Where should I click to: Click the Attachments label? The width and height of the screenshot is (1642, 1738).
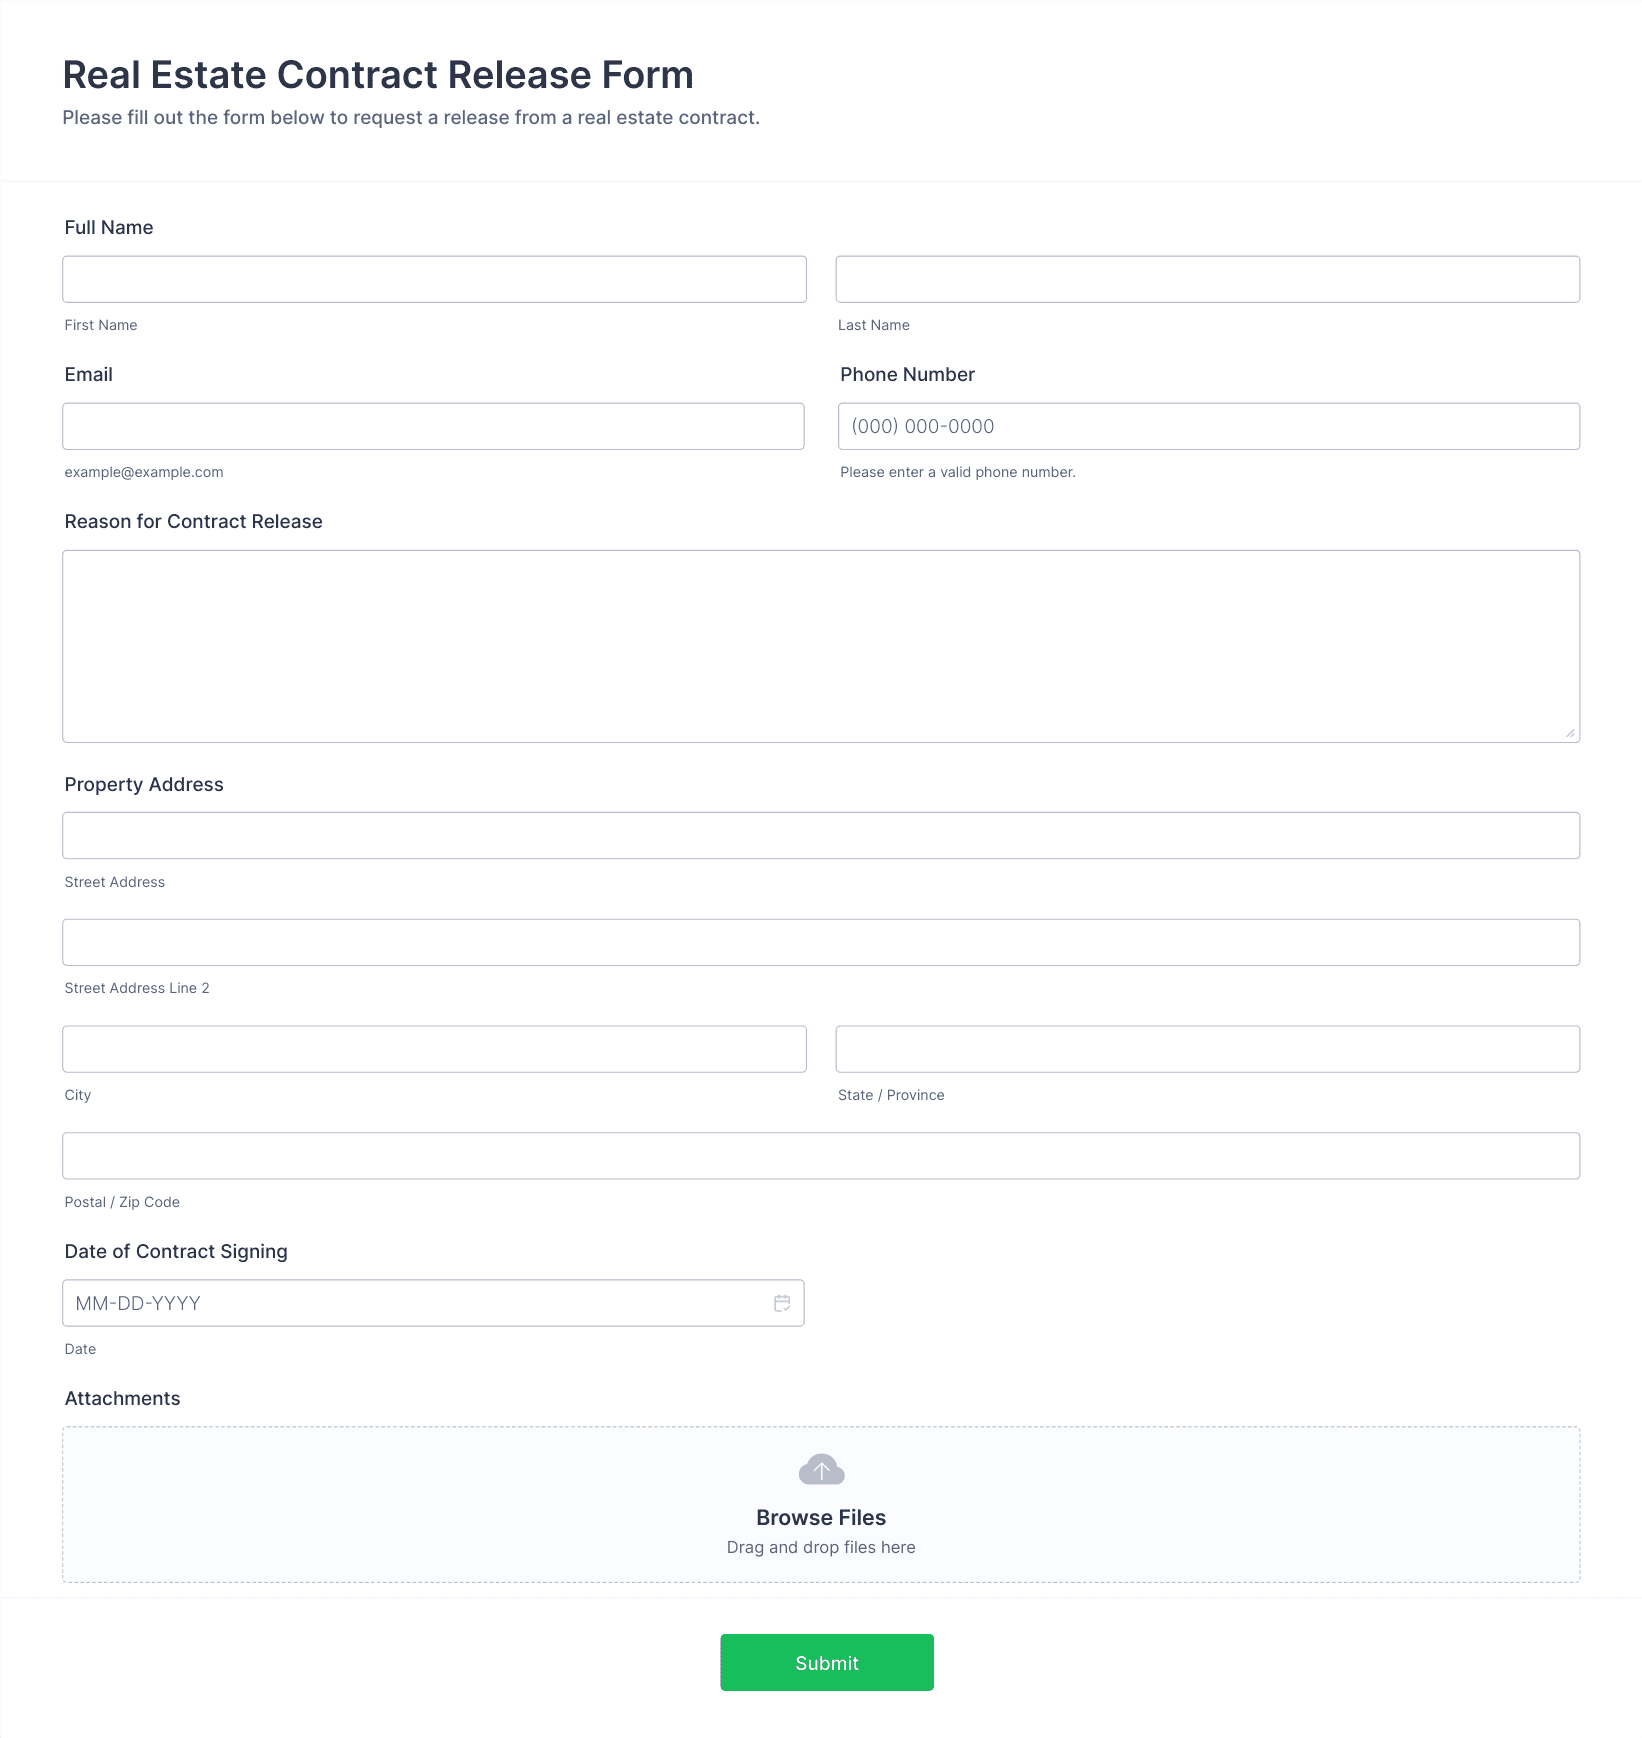tap(122, 1398)
